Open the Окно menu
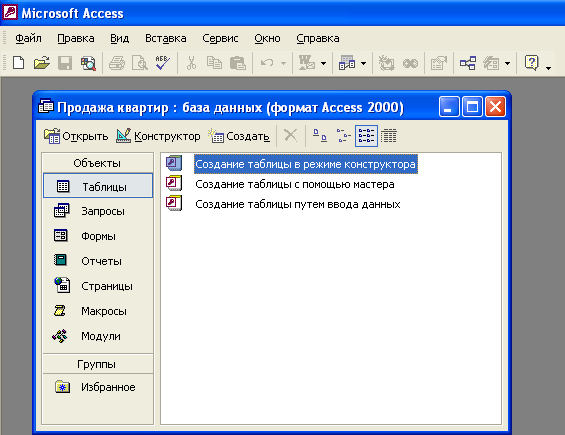 [x=267, y=38]
